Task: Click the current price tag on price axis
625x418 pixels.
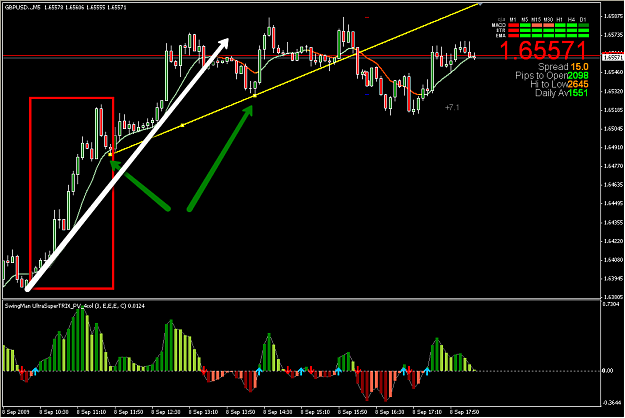Action: click(613, 57)
